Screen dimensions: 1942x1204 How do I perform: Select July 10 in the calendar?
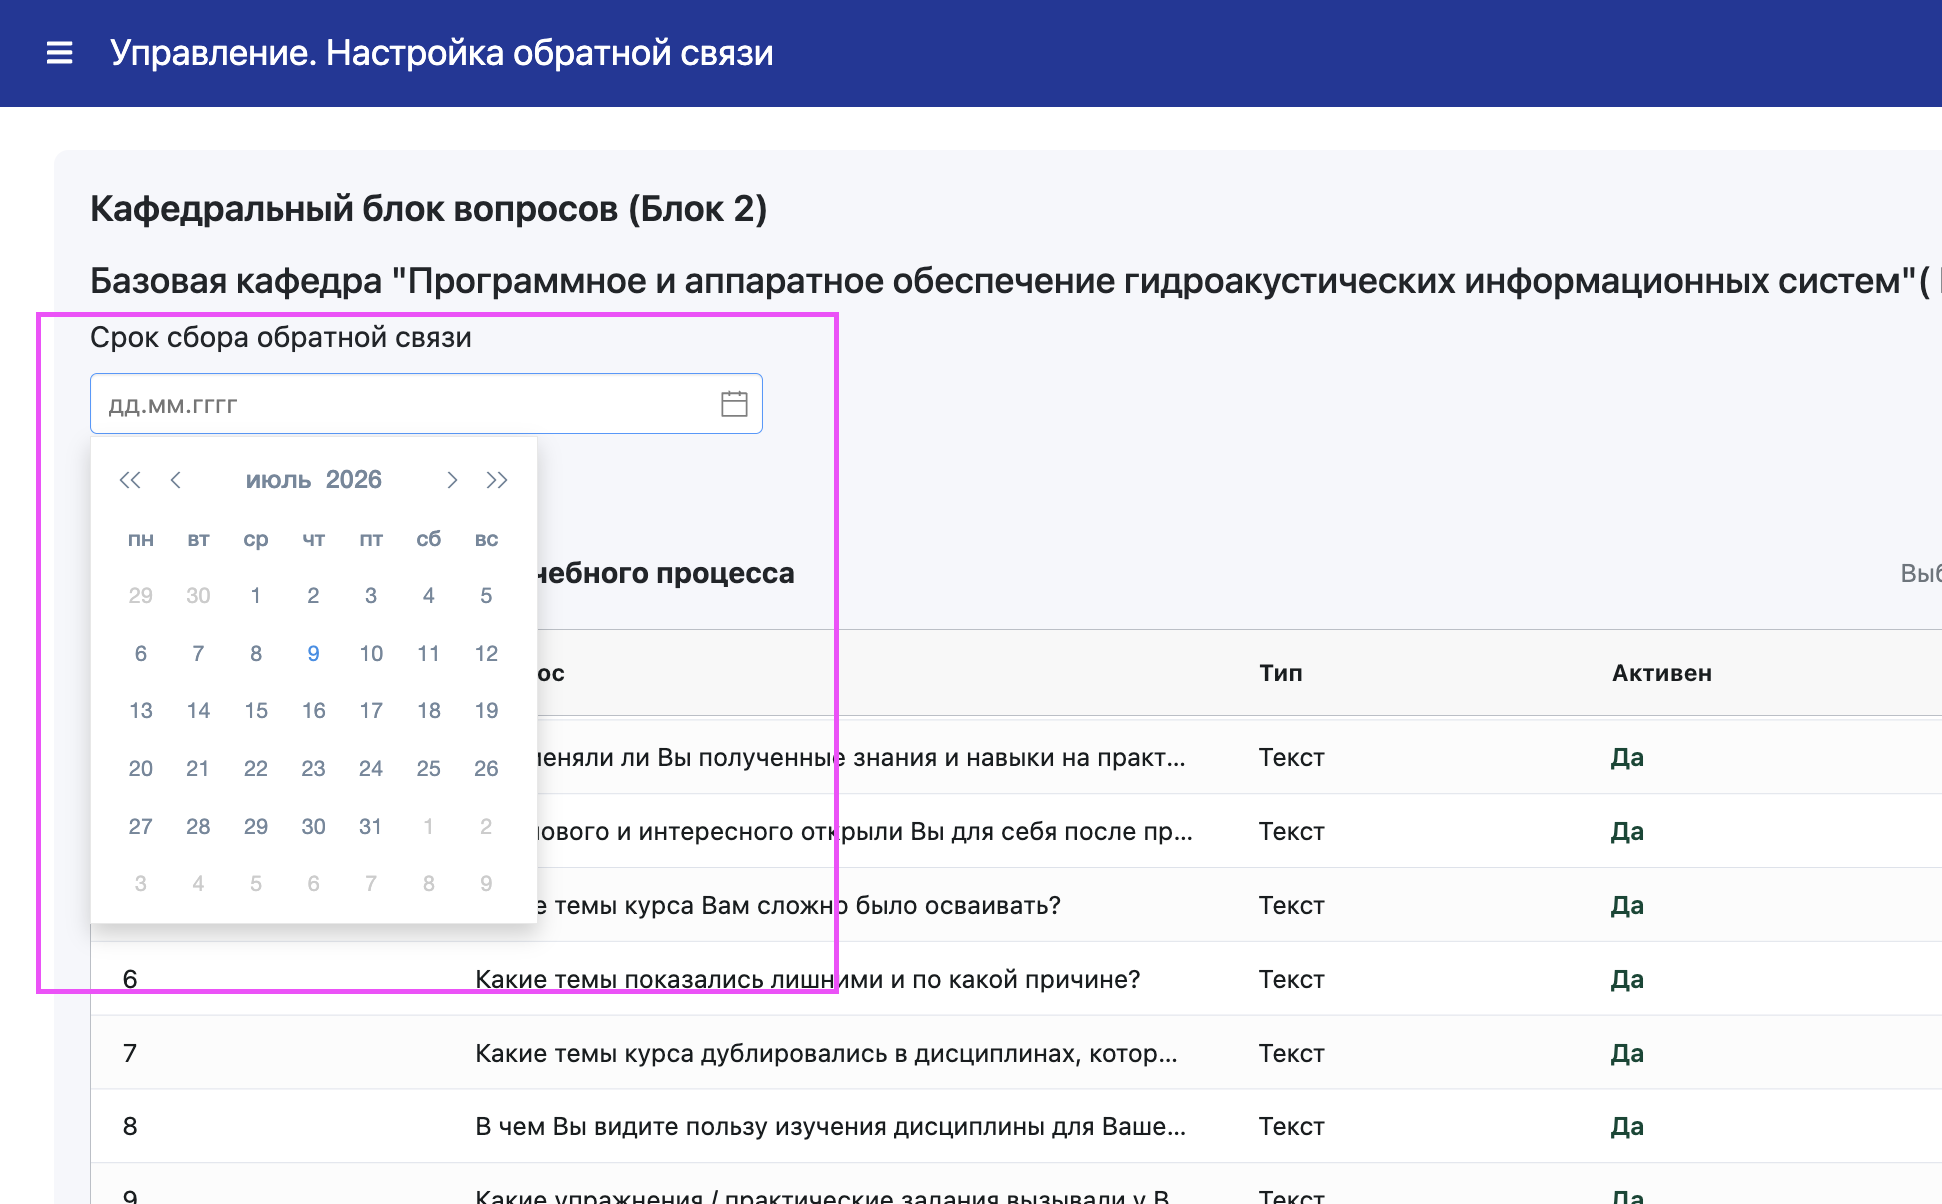pos(371,654)
